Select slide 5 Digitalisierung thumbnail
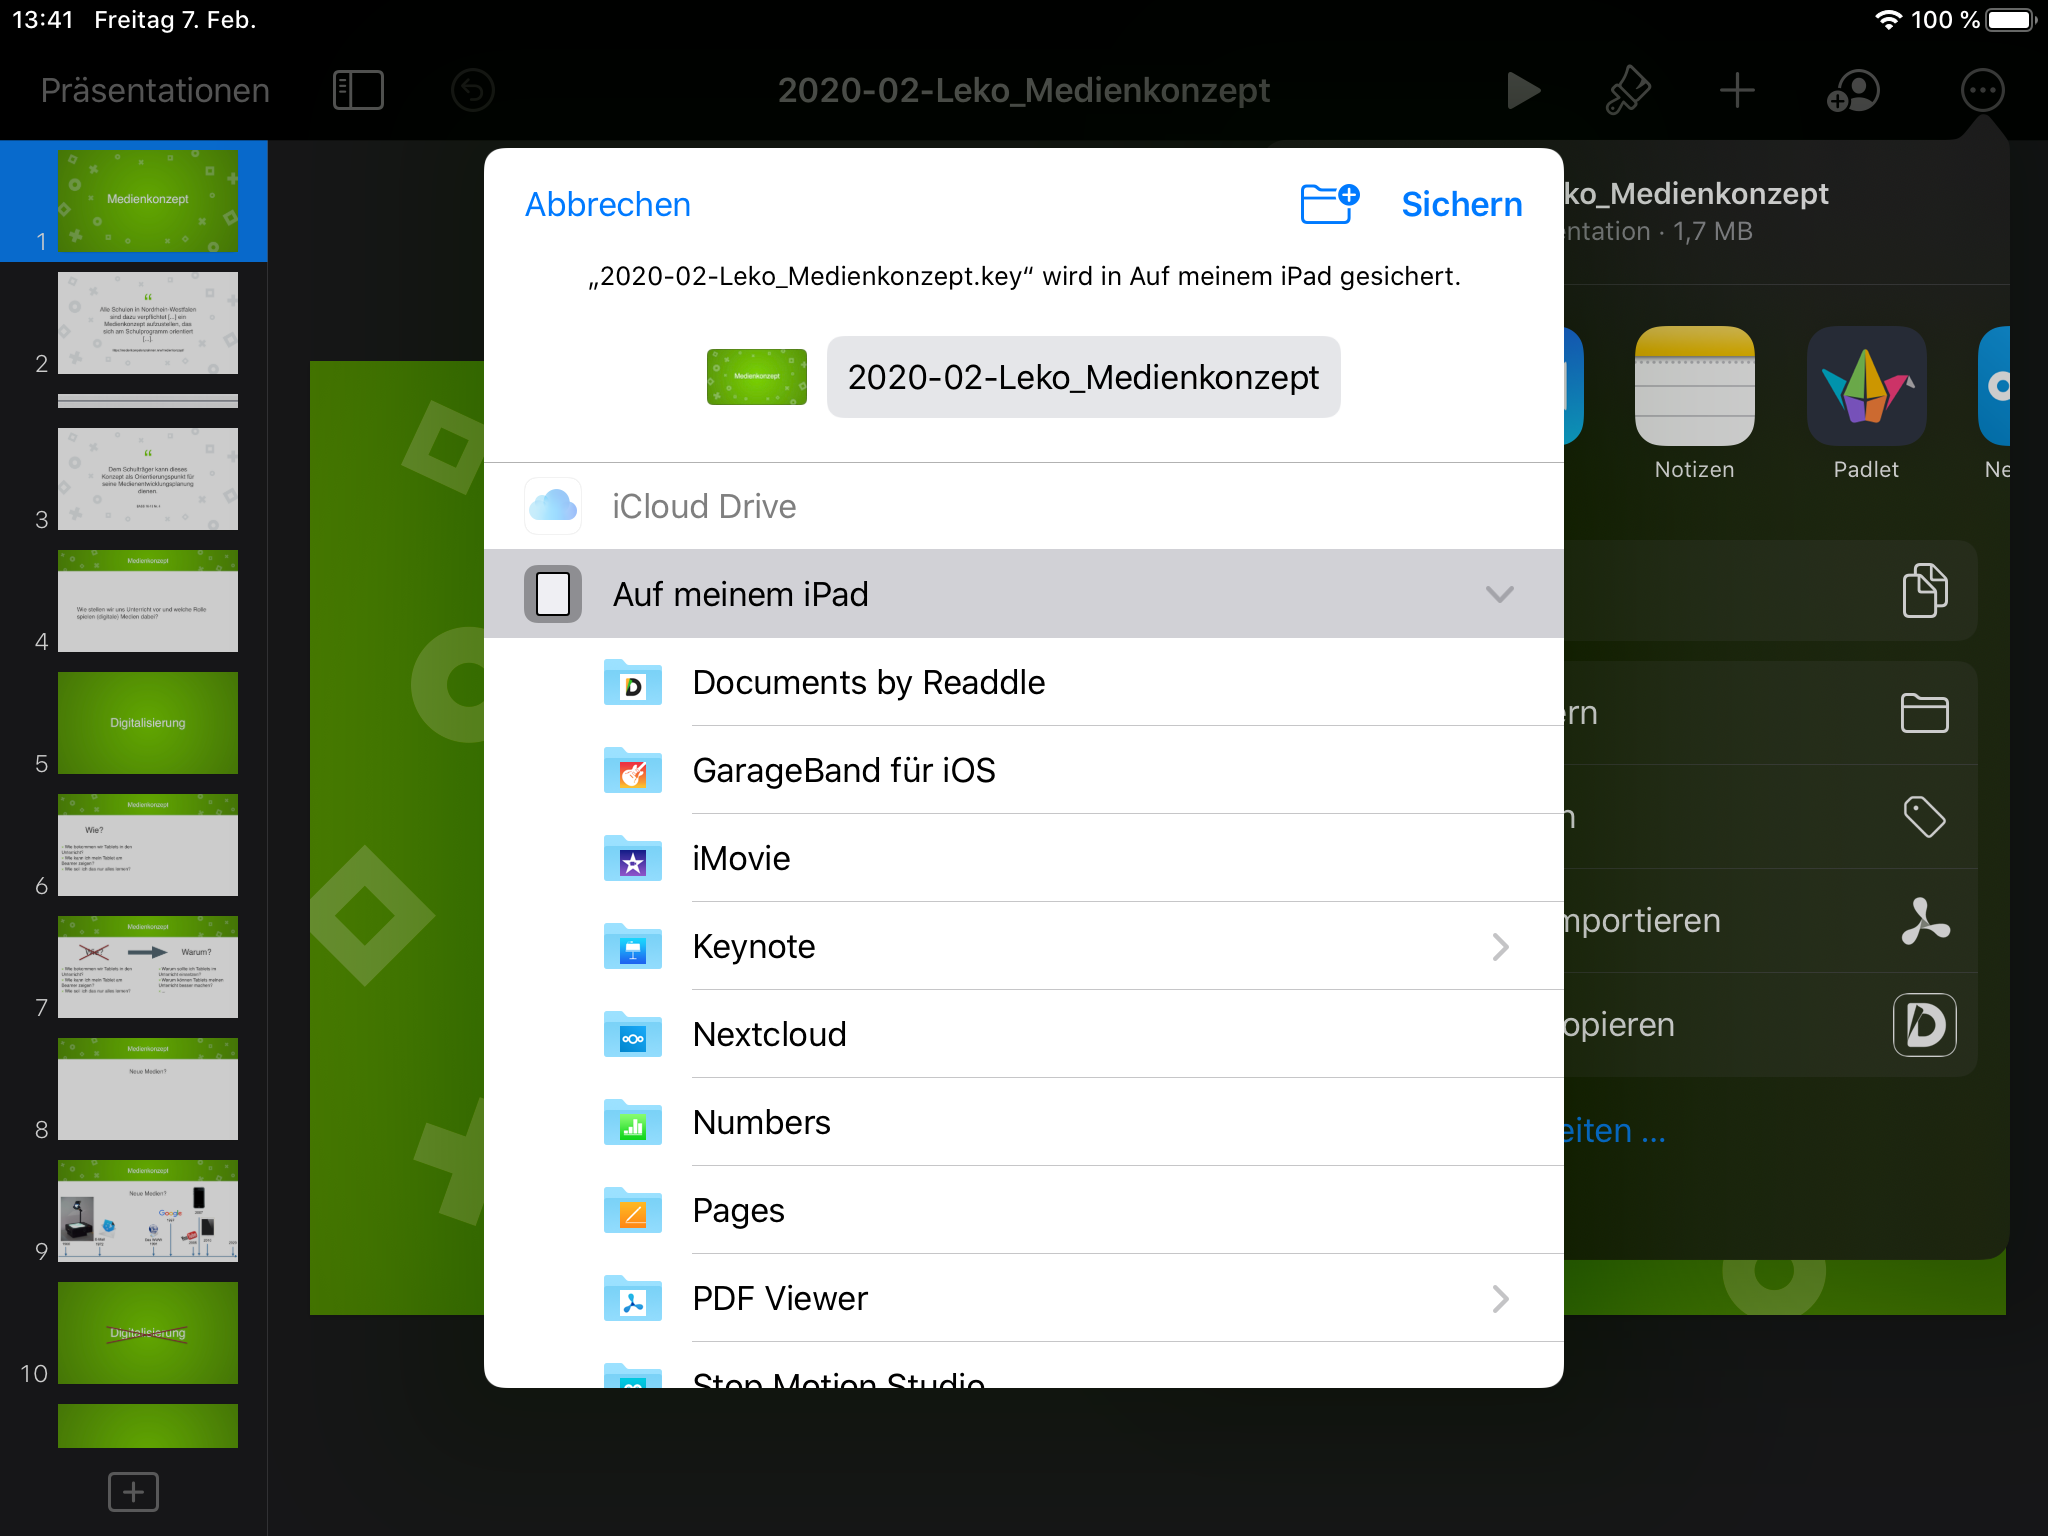The width and height of the screenshot is (2048, 1536). 148,723
